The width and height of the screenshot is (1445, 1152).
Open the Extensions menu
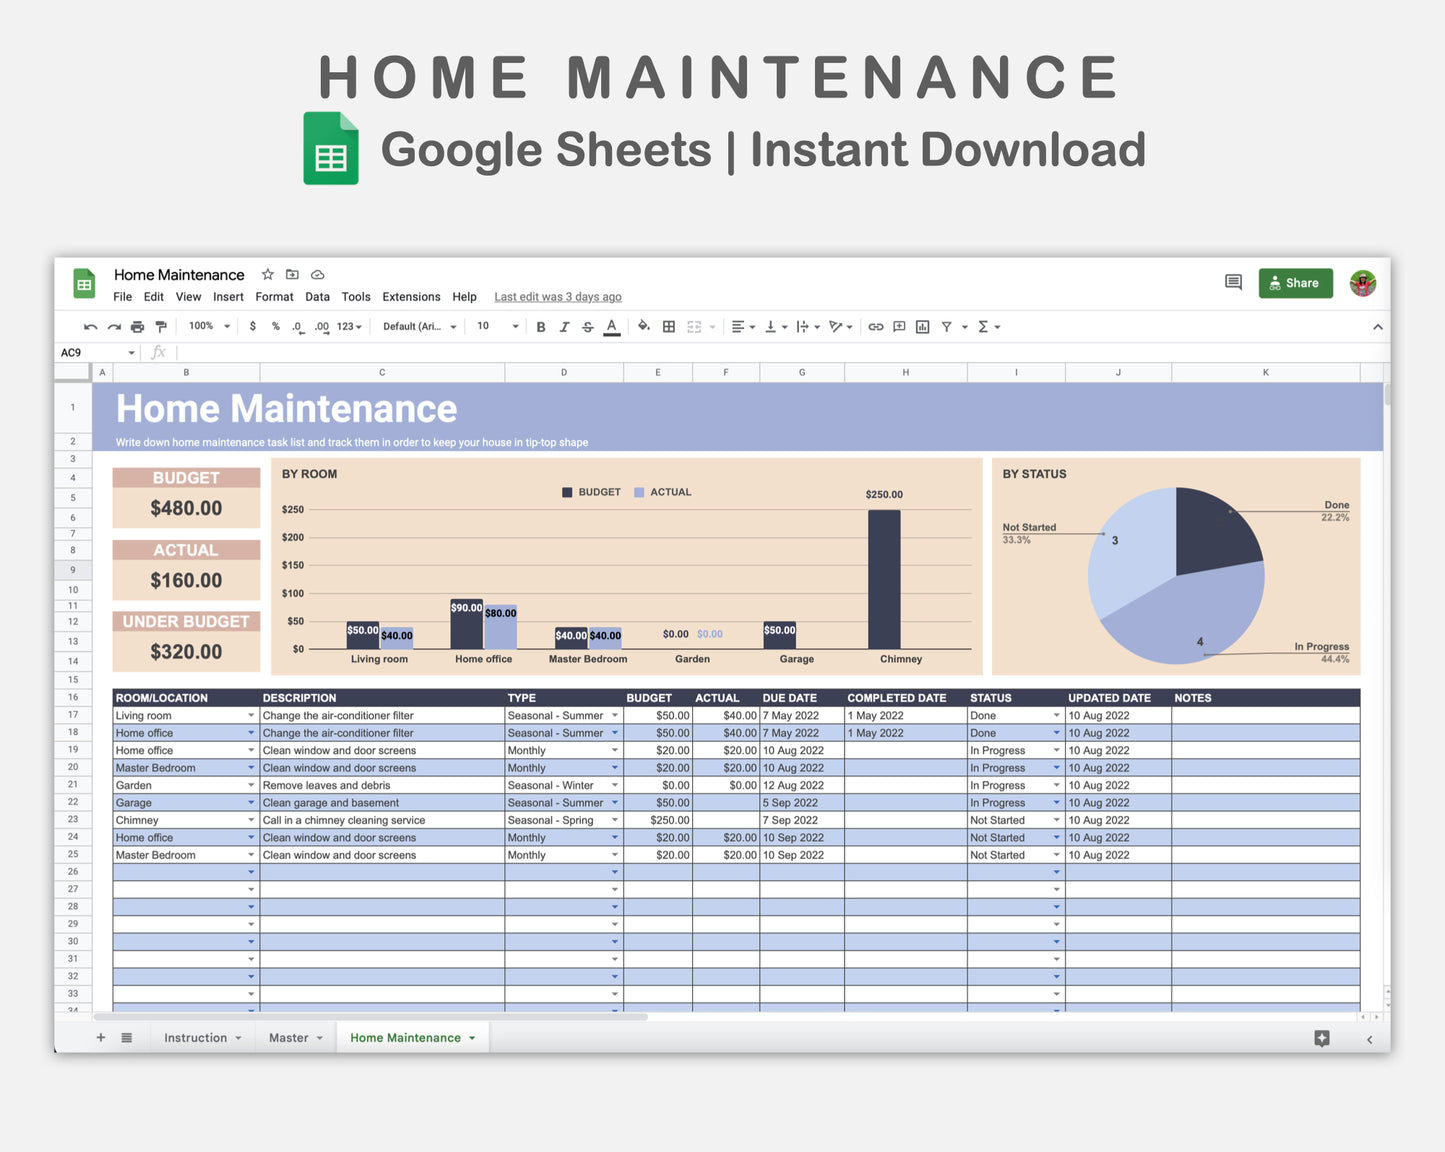tap(411, 297)
